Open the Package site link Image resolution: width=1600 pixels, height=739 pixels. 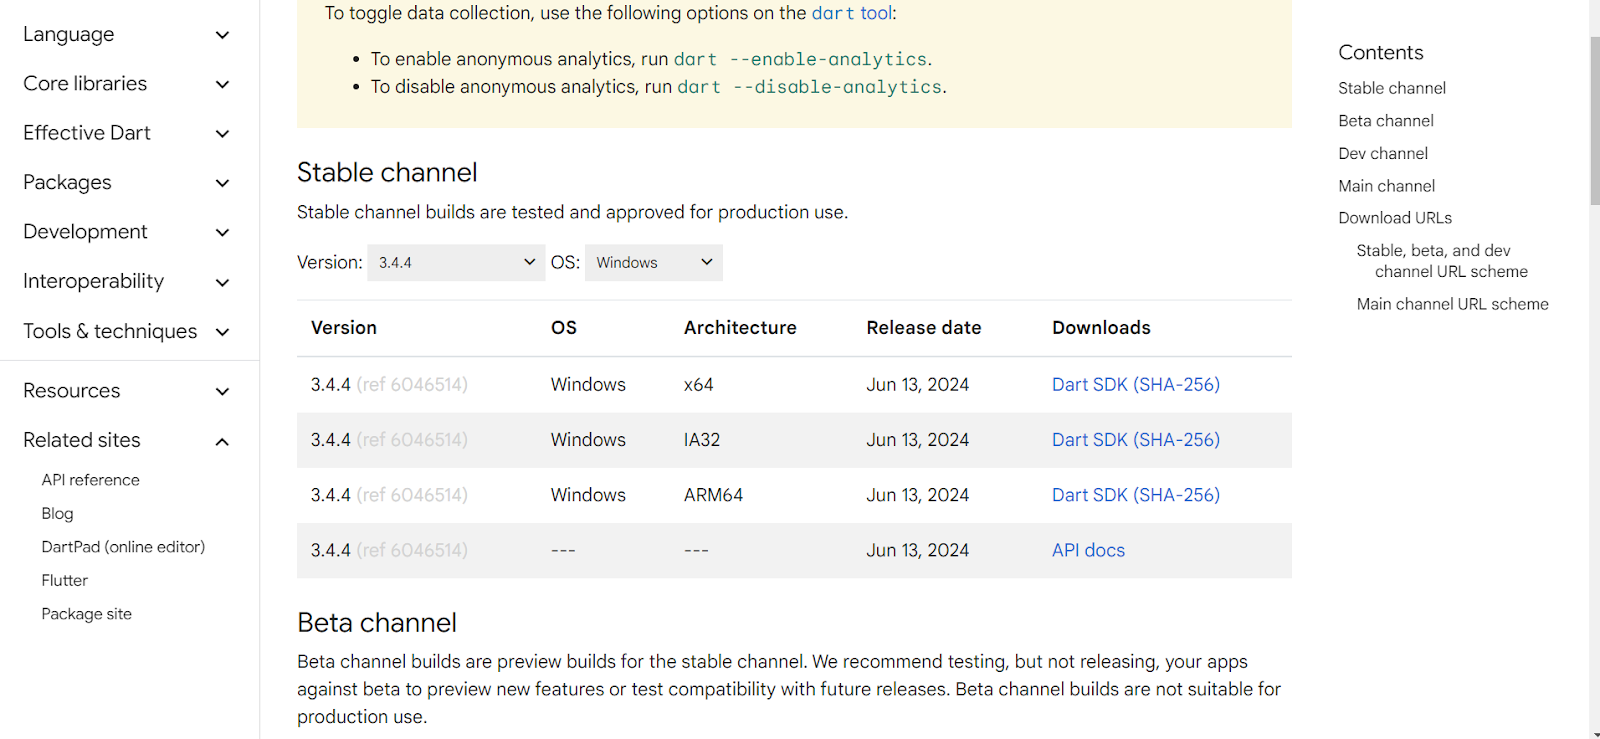tap(87, 614)
